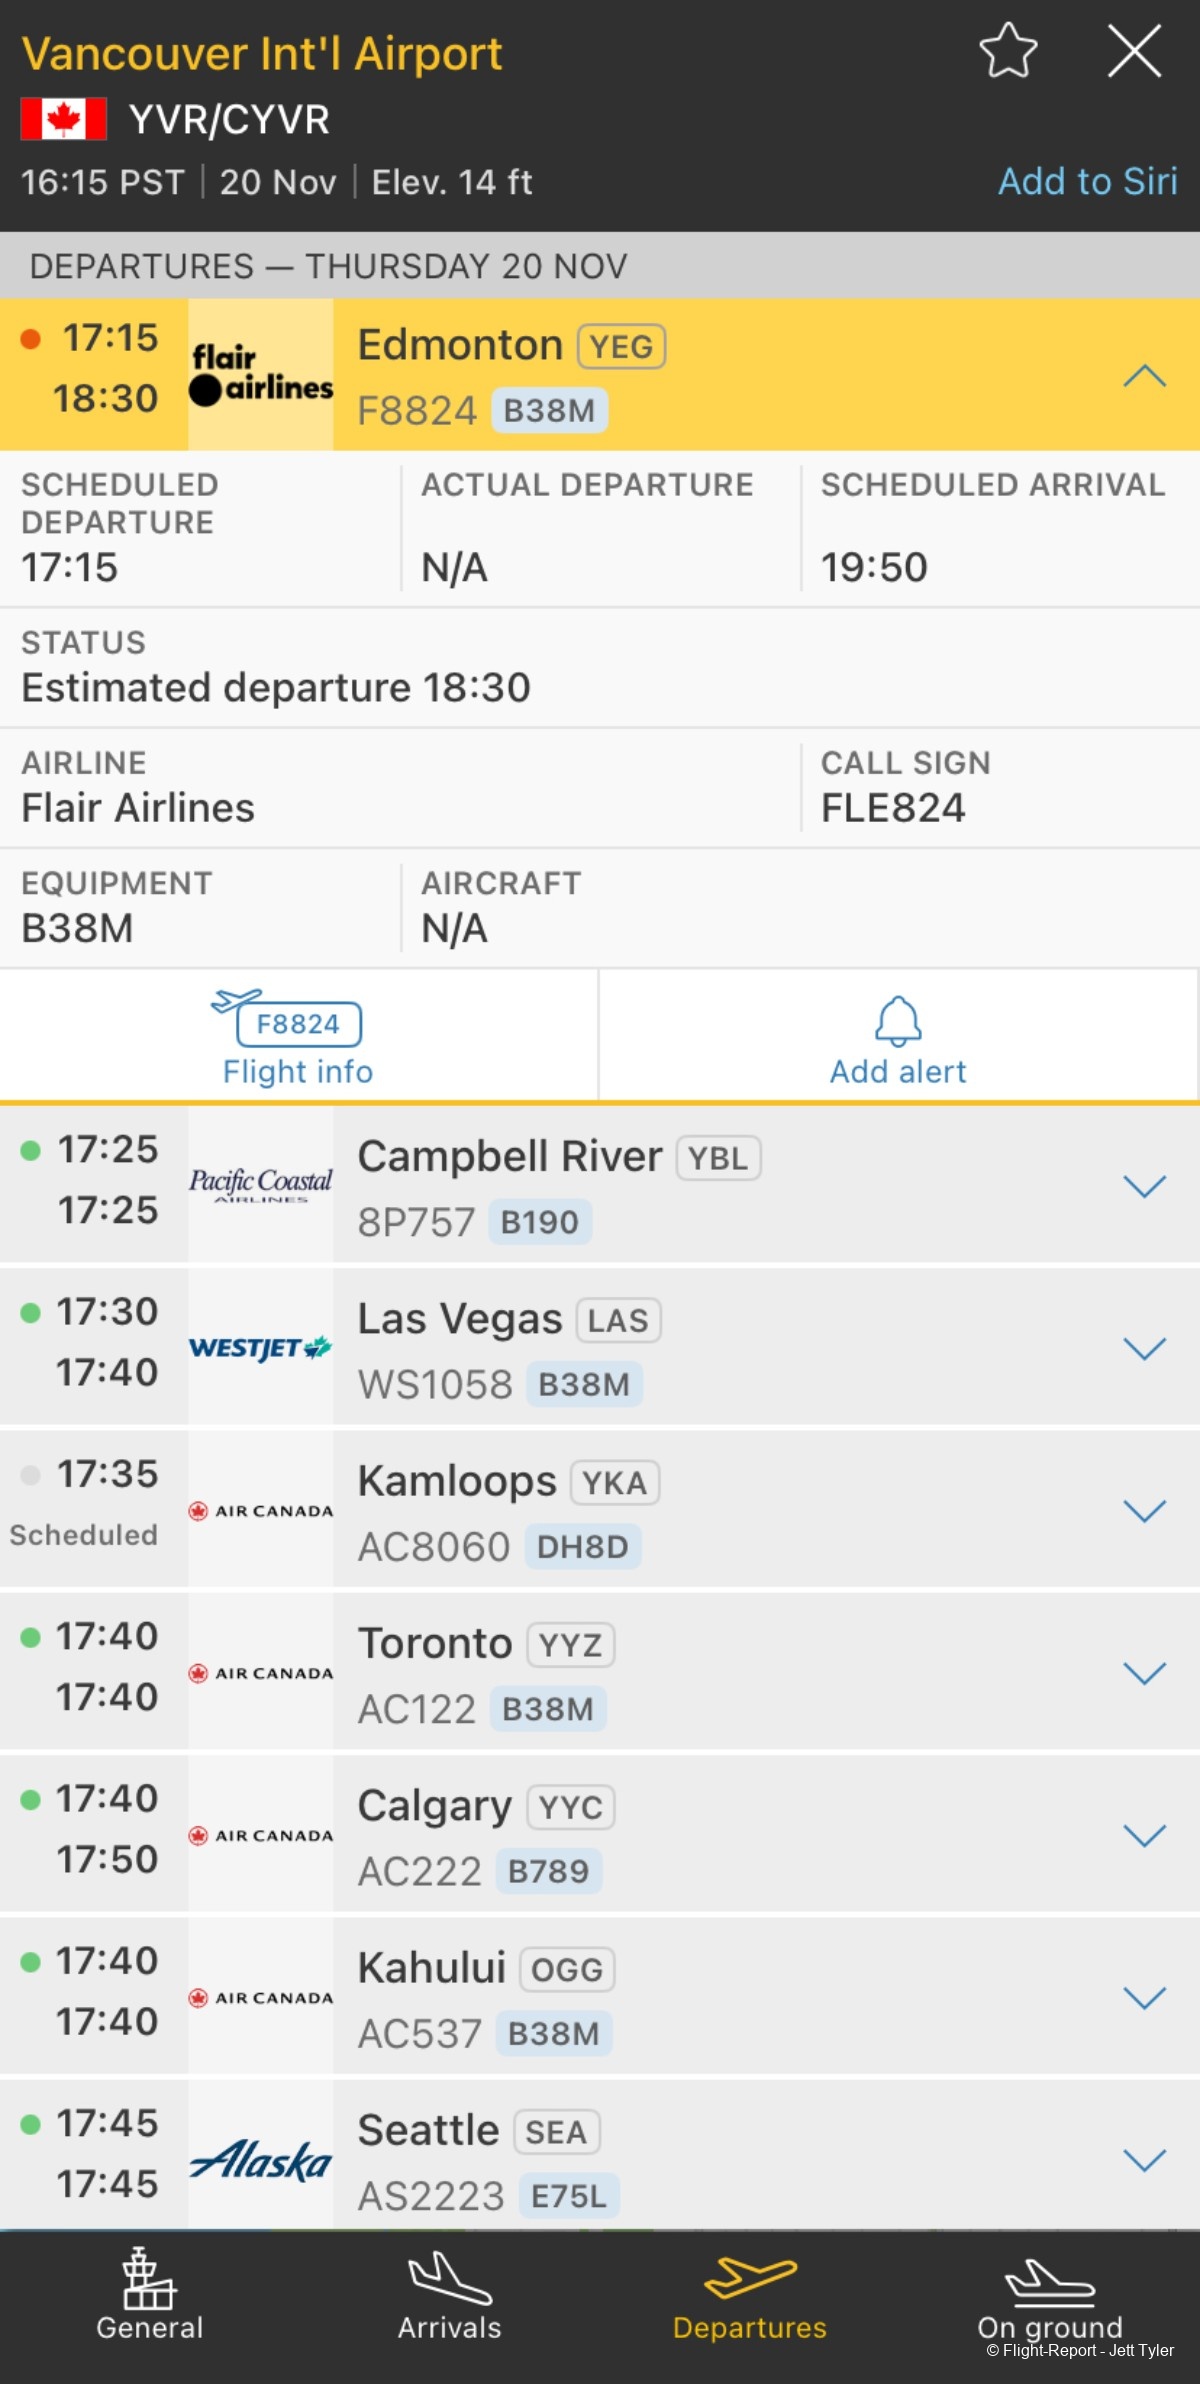The width and height of the screenshot is (1200, 2384).
Task: Tap the Add to Siri link
Action: tap(1087, 181)
